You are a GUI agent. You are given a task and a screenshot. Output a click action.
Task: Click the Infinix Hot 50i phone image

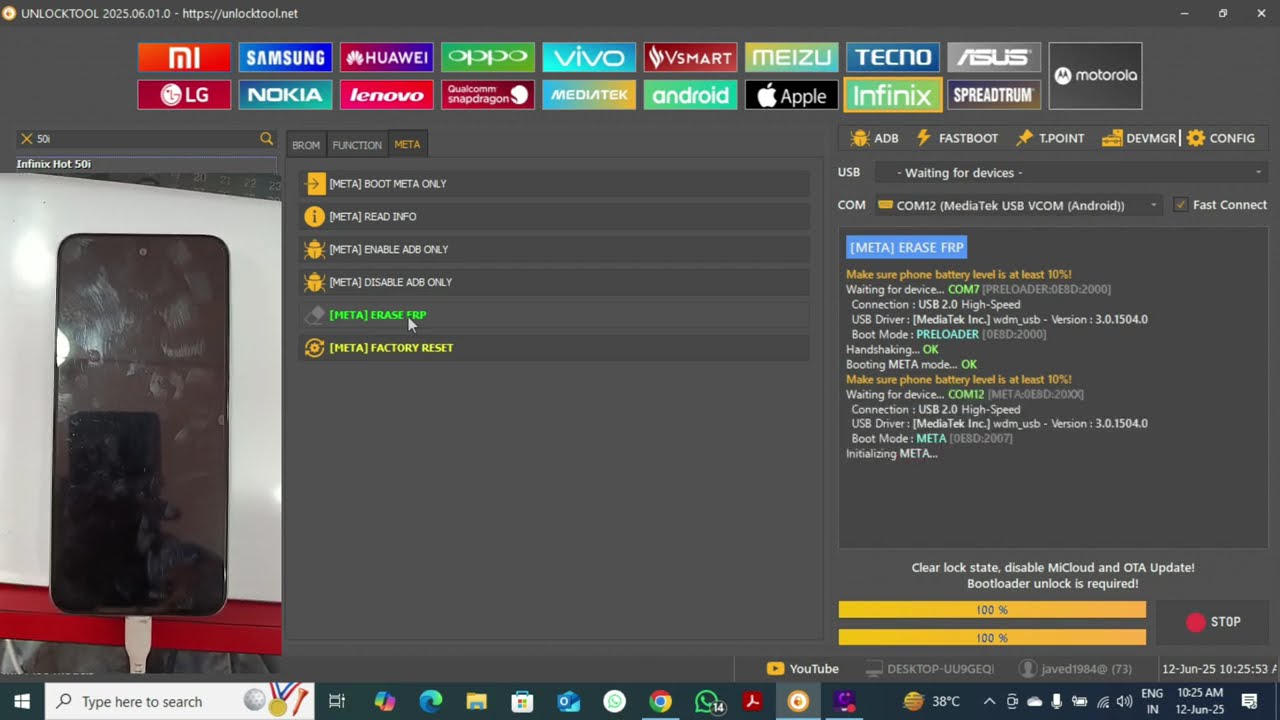(x=141, y=425)
